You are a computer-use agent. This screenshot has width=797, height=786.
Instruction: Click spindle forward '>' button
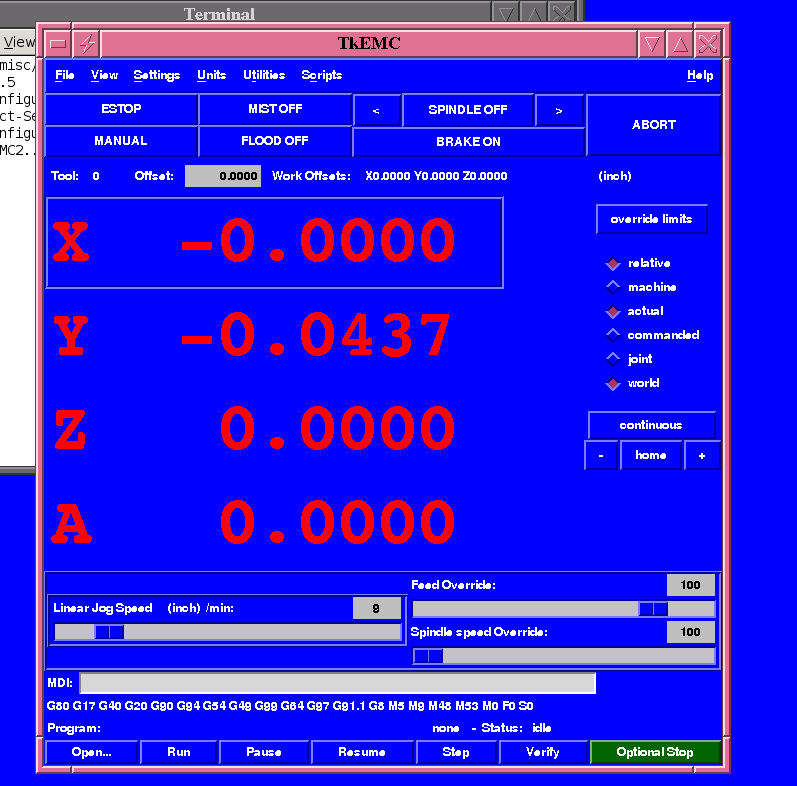pos(559,111)
